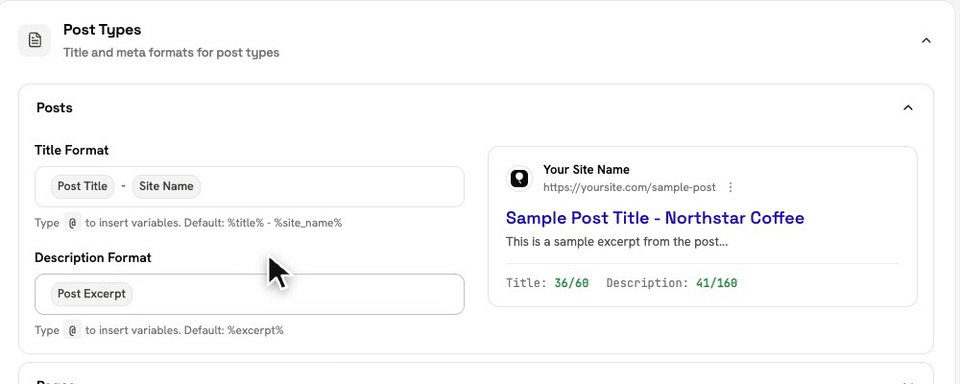Click the Post Excerpt variable chip
Screen dimensions: 960x384
(x=91, y=293)
